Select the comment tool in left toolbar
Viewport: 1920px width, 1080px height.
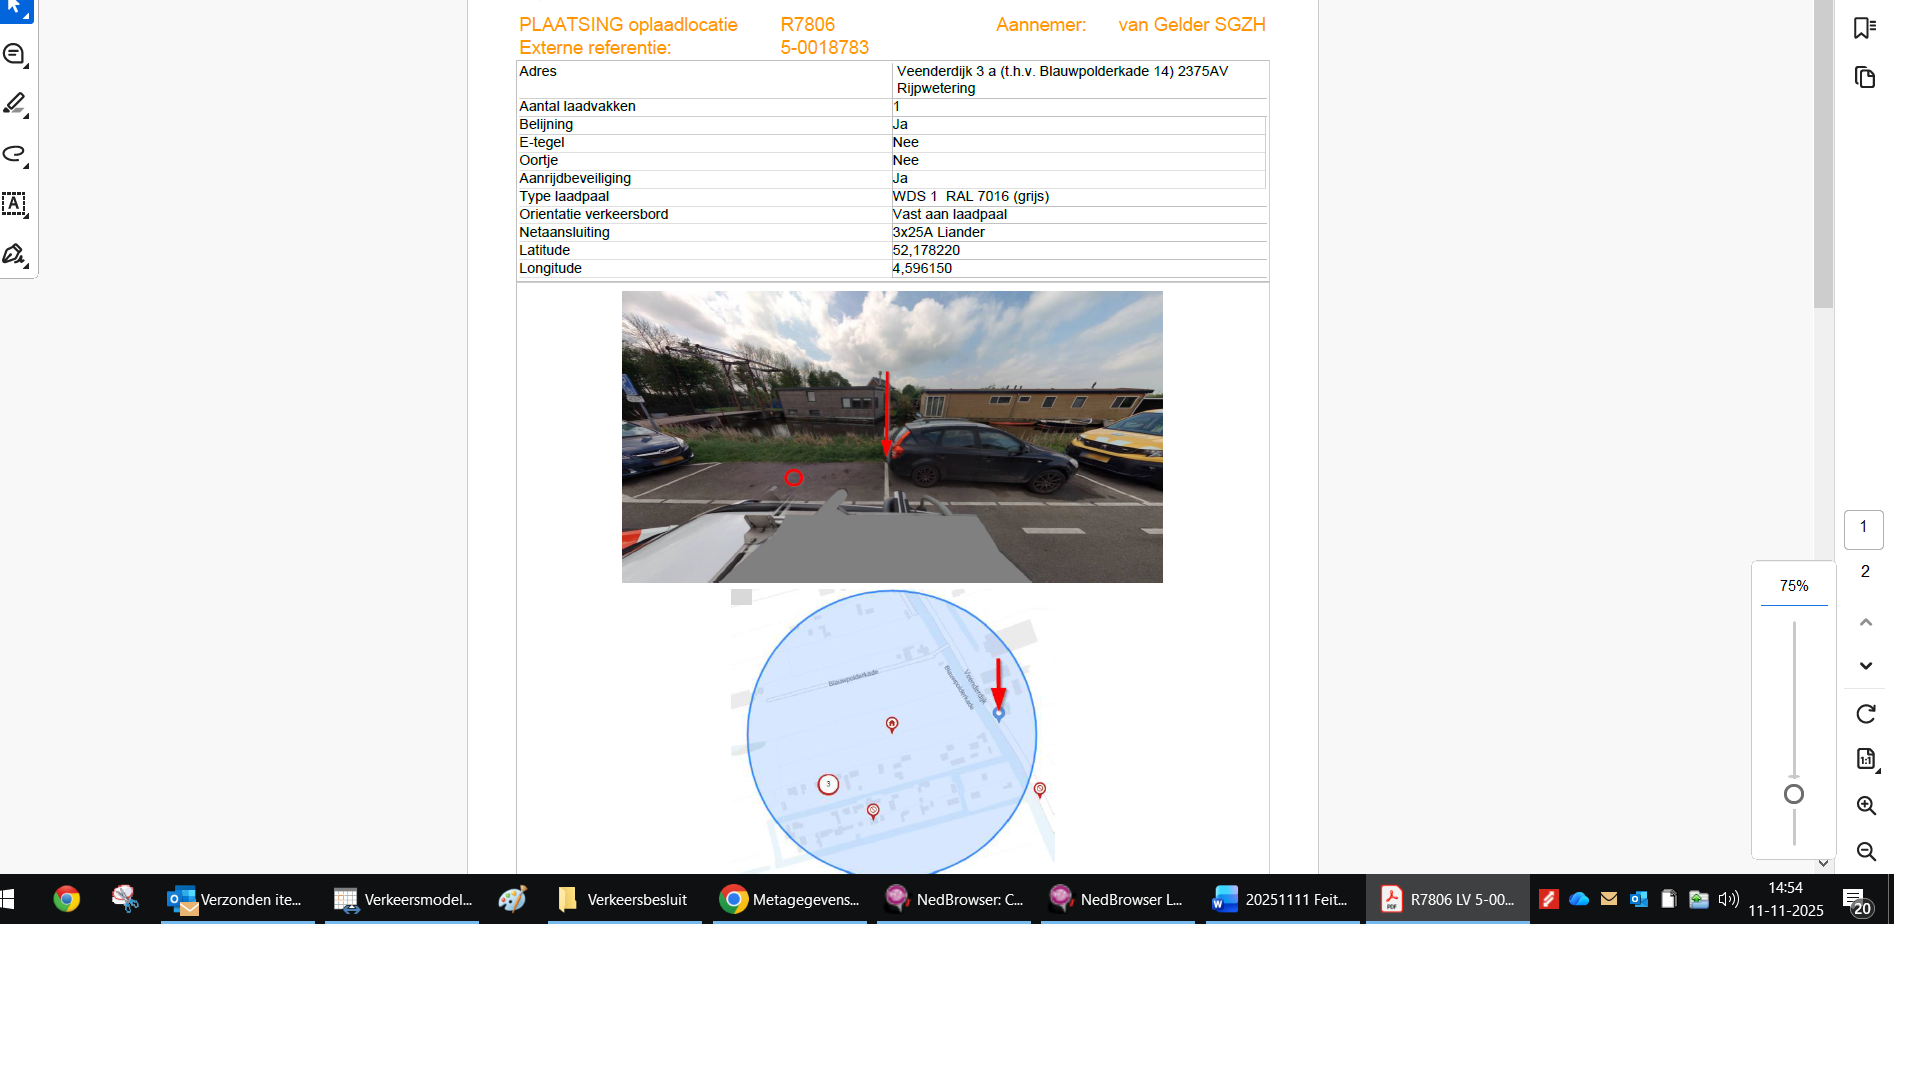tap(14, 54)
